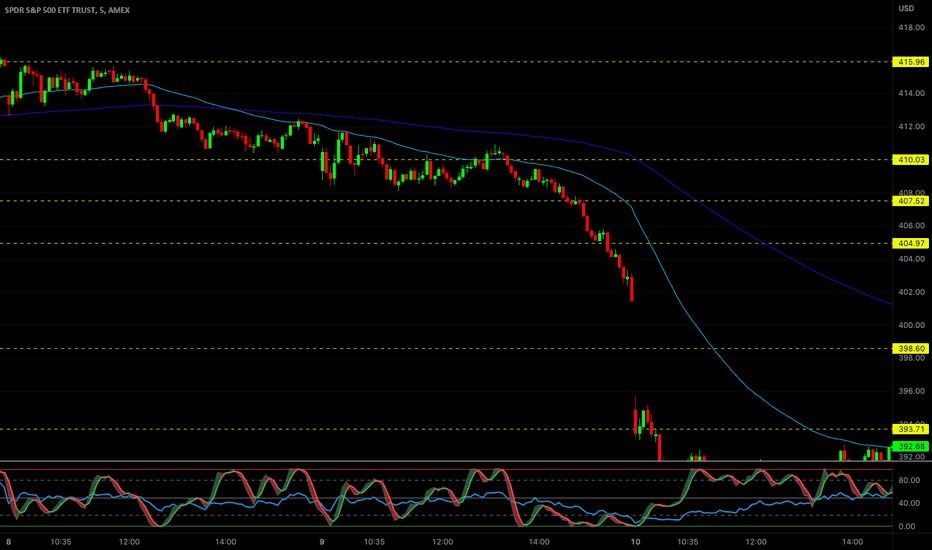Click the 418.00 price axis tick
This screenshot has height=550, width=932.
pos(911,27)
